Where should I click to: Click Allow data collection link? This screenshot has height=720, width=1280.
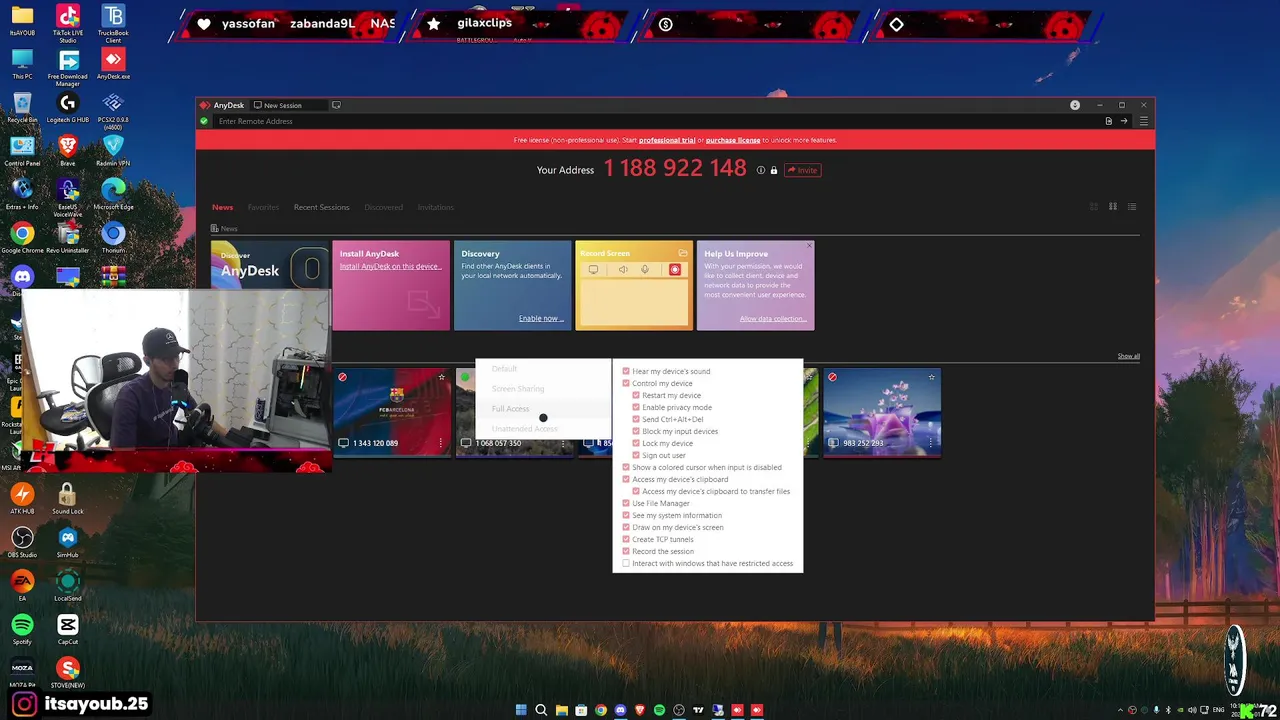click(x=773, y=318)
